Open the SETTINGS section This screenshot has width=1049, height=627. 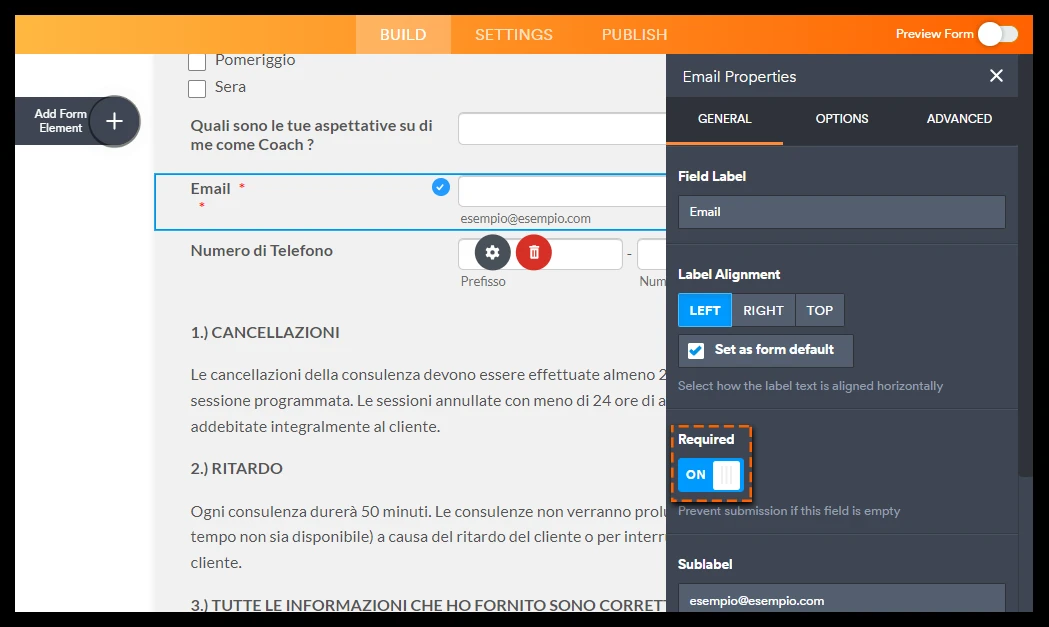513,33
